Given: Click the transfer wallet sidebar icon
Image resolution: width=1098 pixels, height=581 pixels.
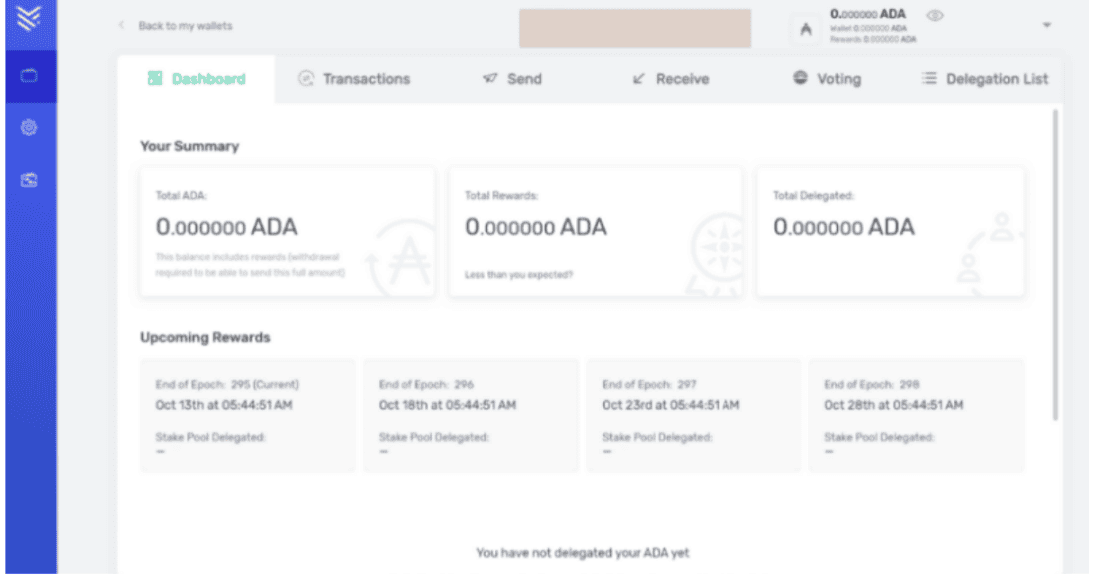Looking at the screenshot, I should [x=29, y=180].
